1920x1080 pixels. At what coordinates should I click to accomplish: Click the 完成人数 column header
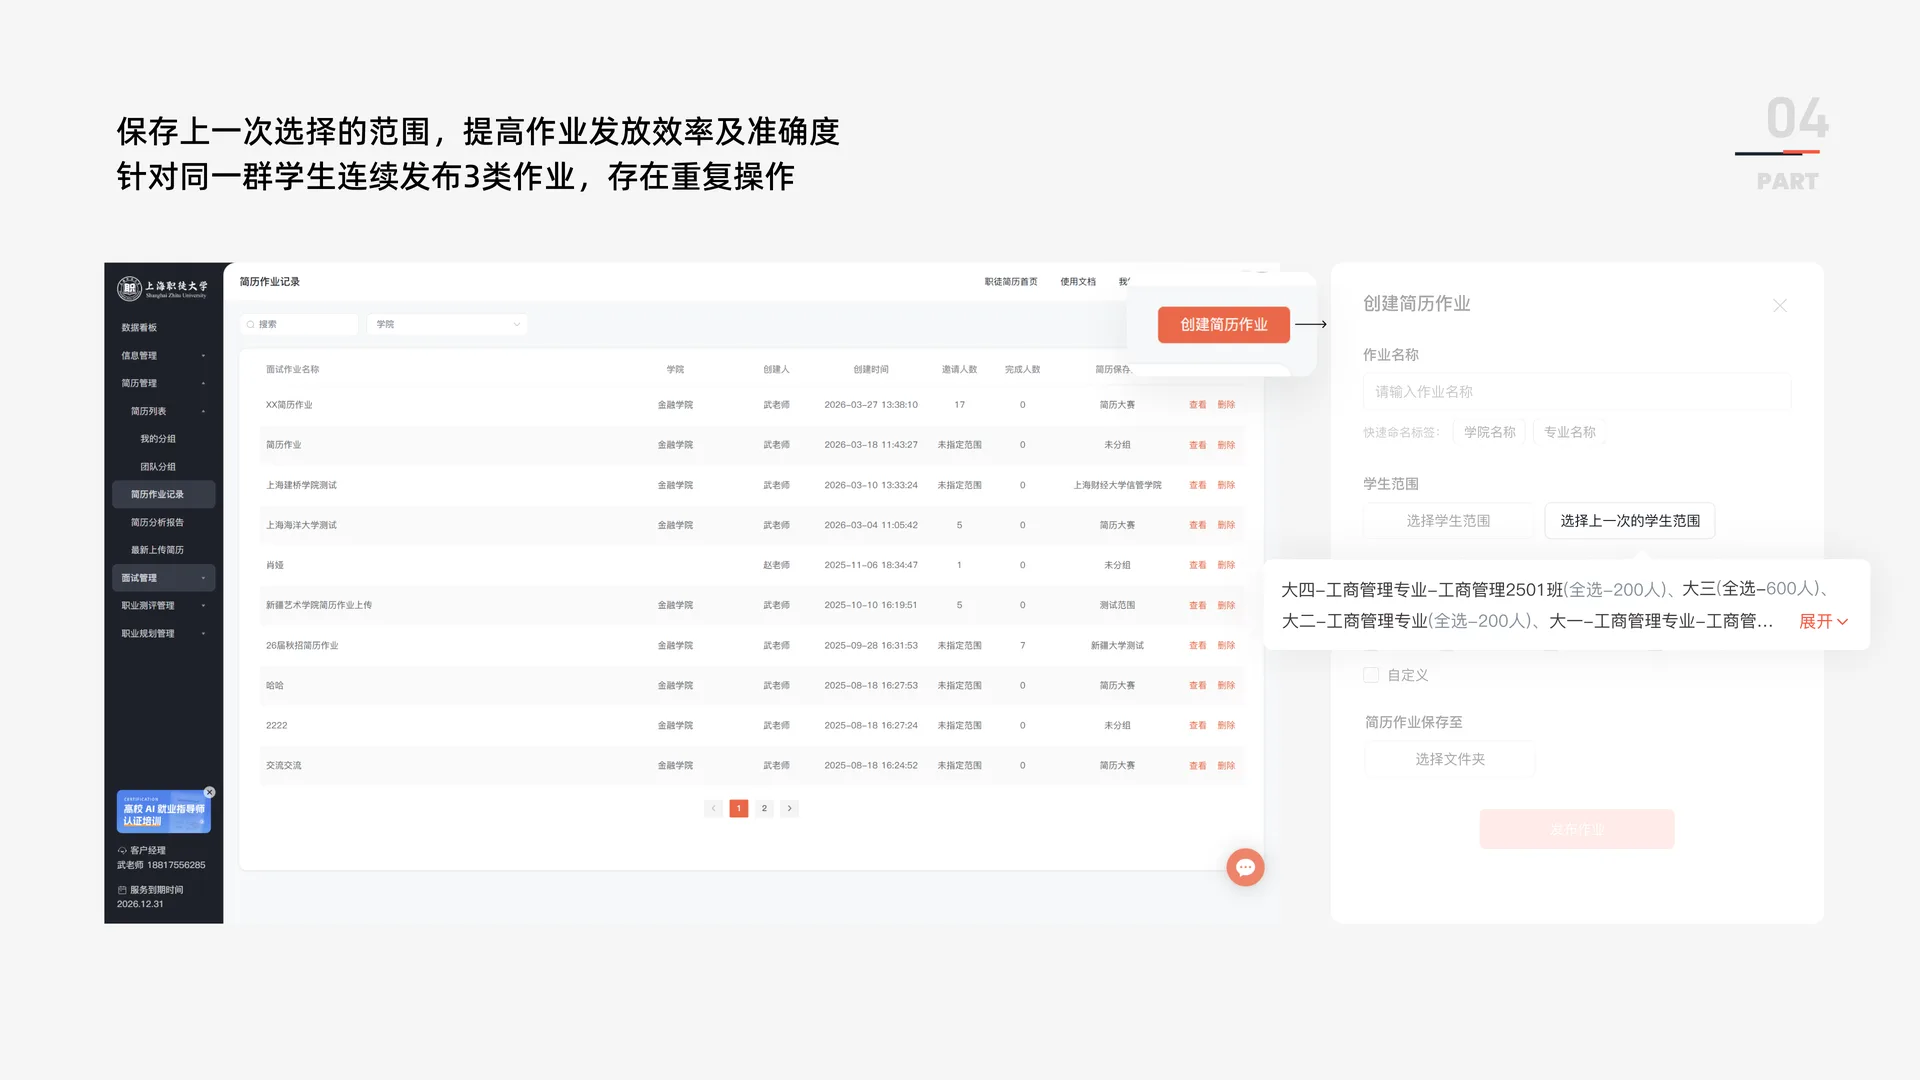(x=1022, y=369)
